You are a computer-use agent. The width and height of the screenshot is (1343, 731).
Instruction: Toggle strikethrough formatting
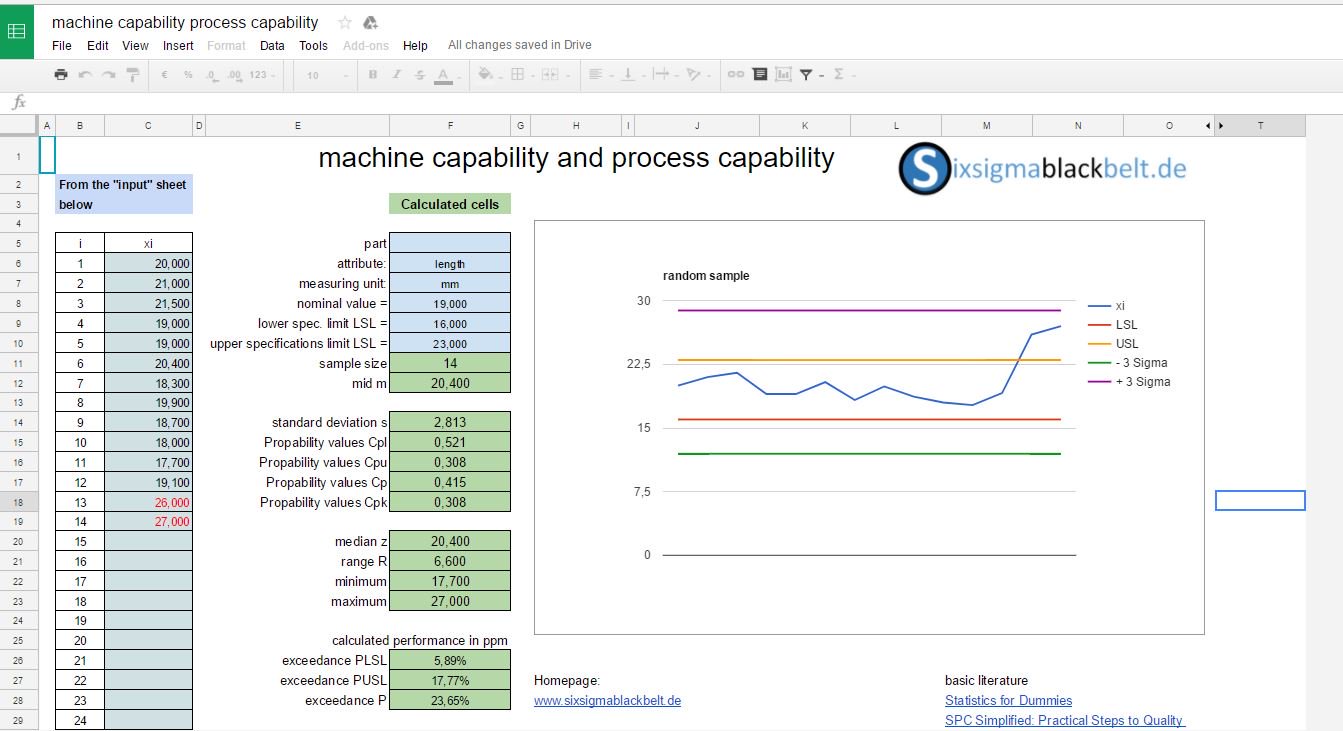[x=420, y=75]
